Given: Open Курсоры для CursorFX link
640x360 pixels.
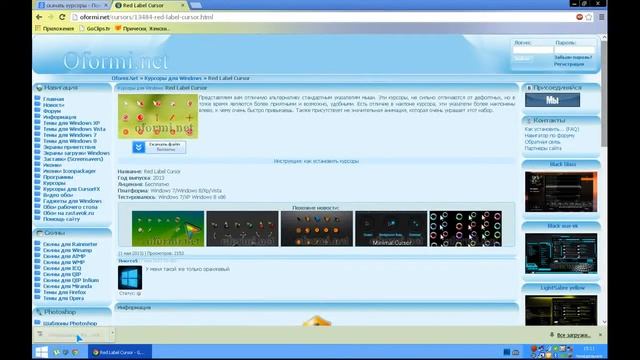Looking at the screenshot, I should tap(71, 189).
